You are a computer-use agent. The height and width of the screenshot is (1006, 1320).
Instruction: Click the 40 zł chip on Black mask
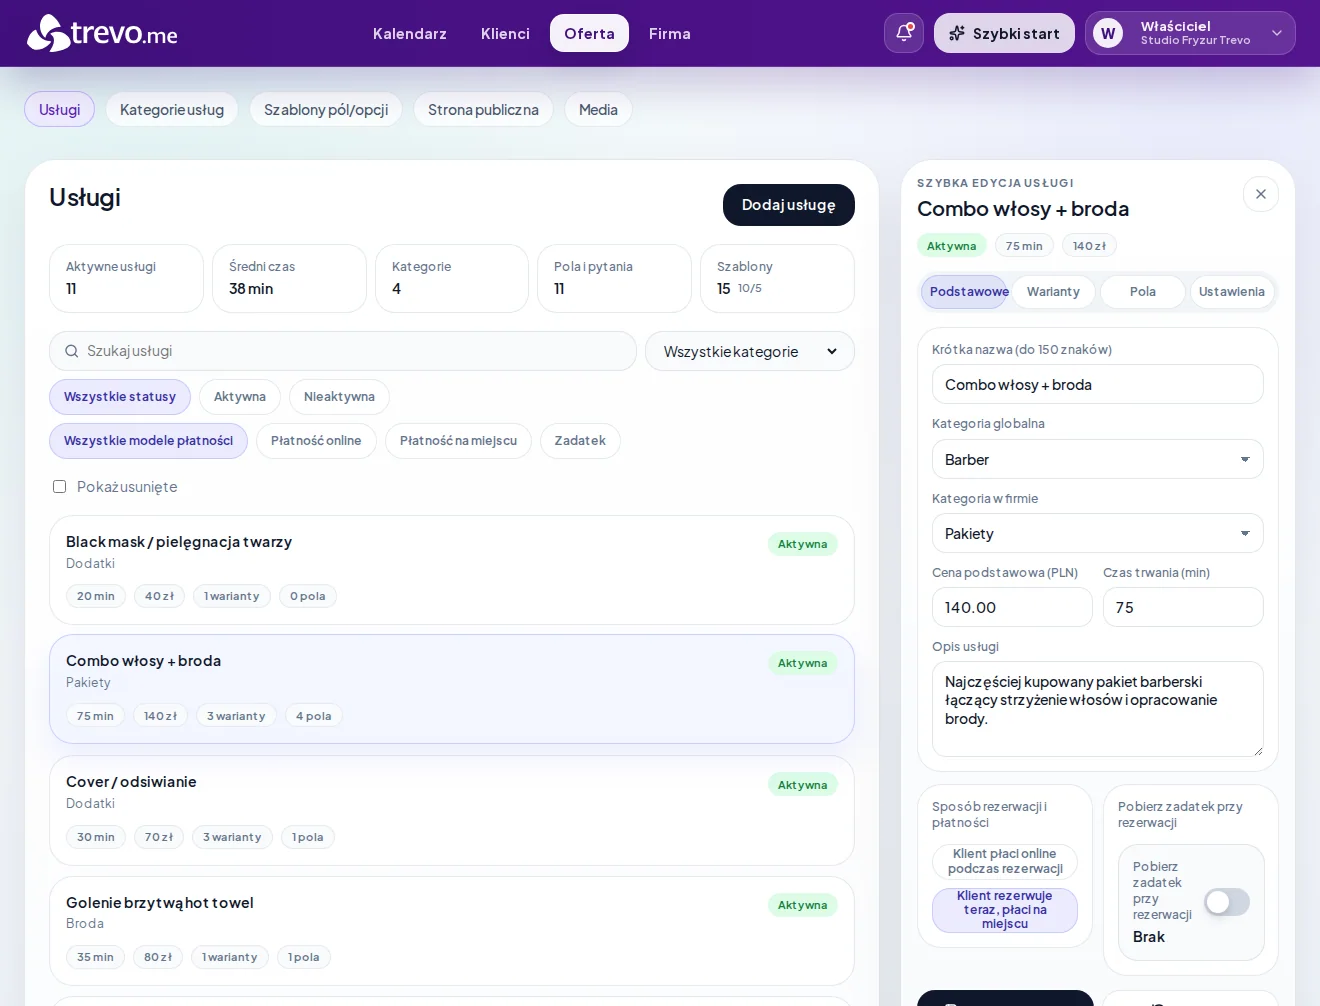pos(159,596)
